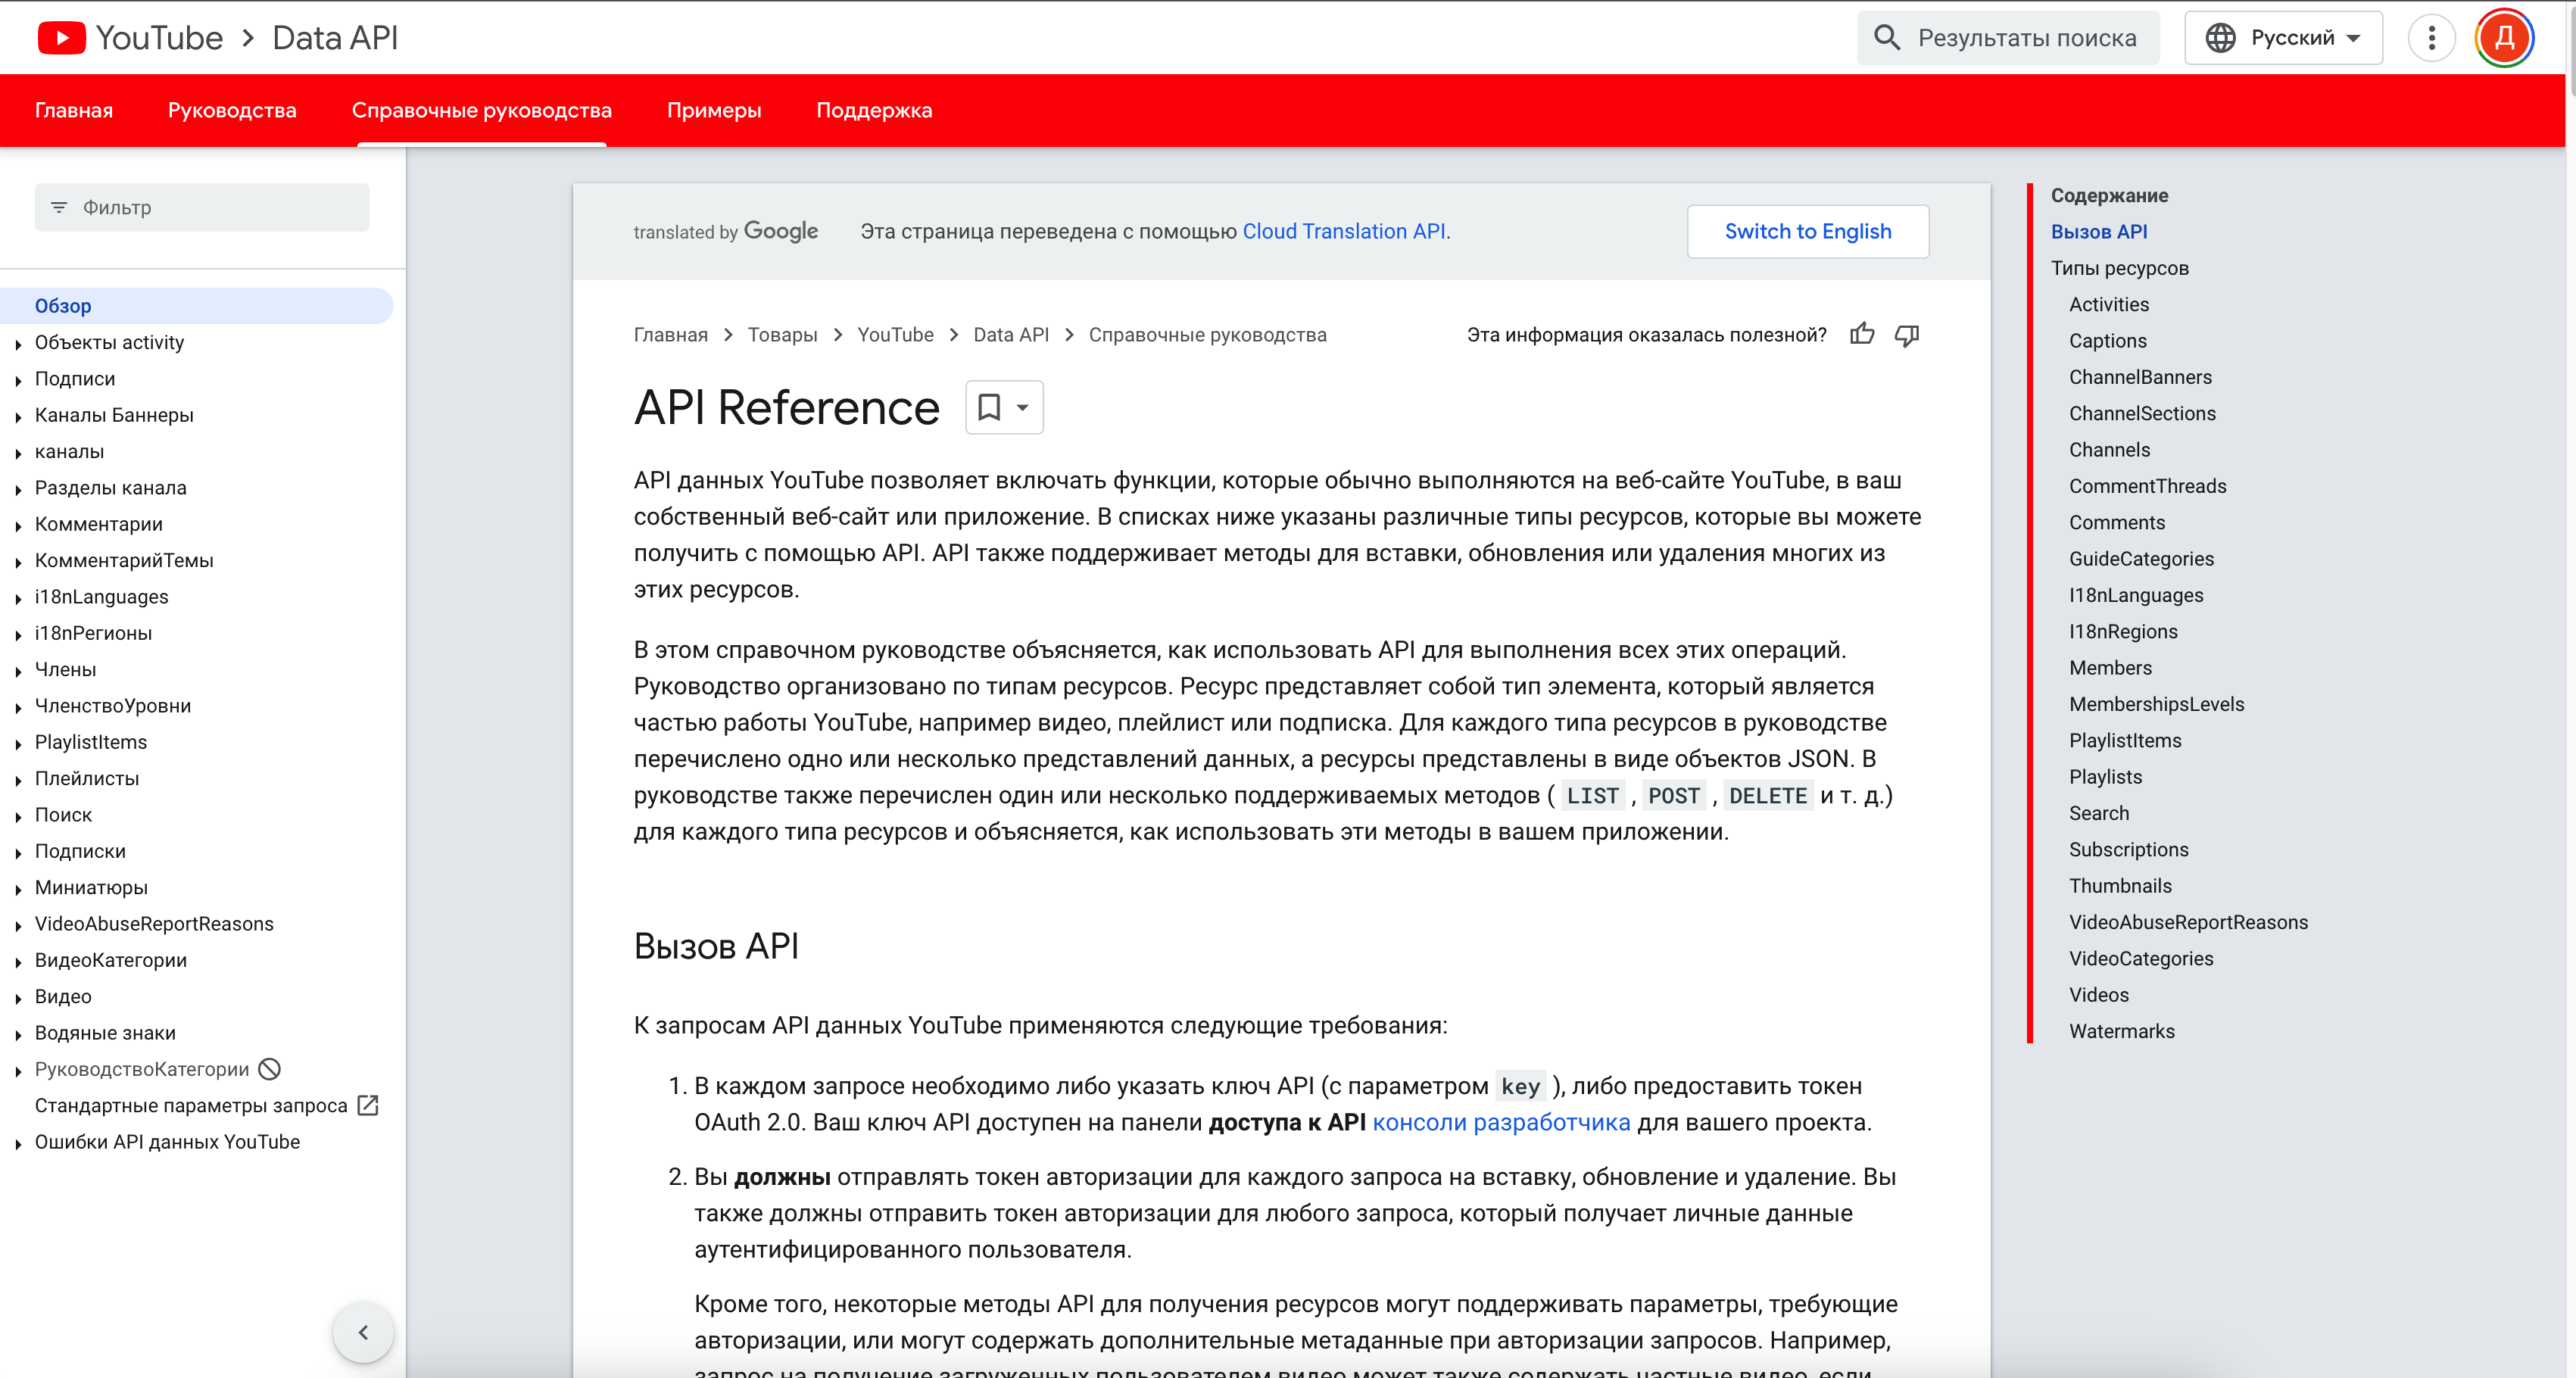The height and width of the screenshot is (1378, 2576).
Task: Open the Поддержка tab
Action: point(874,110)
